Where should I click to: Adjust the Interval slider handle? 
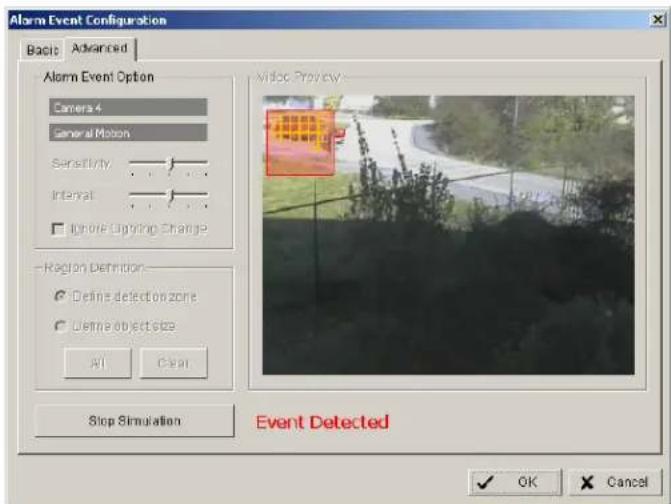coord(171,195)
